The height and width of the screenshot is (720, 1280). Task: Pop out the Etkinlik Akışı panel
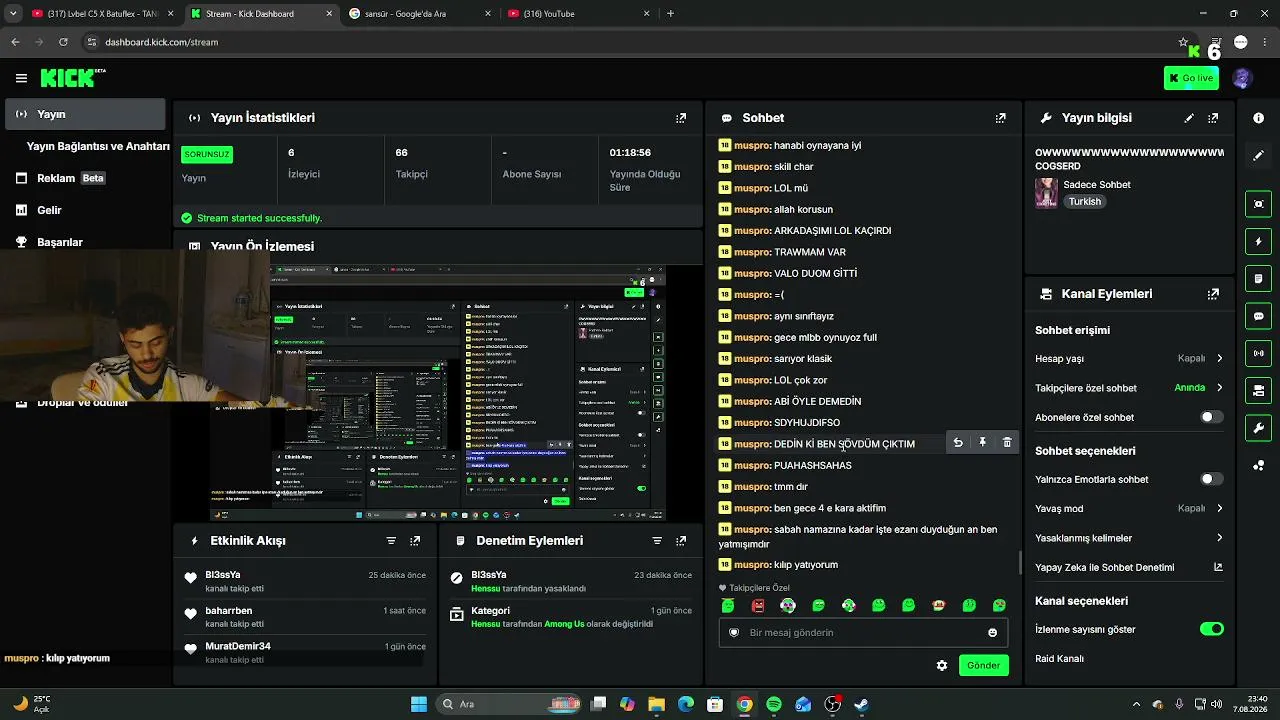pos(415,541)
